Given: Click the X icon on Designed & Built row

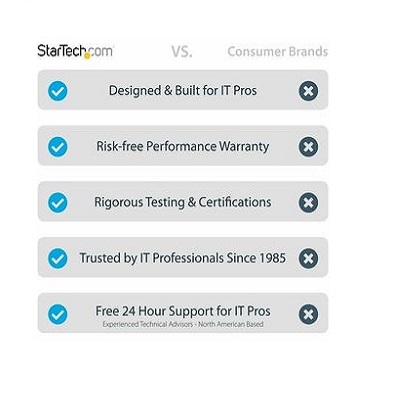Looking at the screenshot, I should point(308,91).
